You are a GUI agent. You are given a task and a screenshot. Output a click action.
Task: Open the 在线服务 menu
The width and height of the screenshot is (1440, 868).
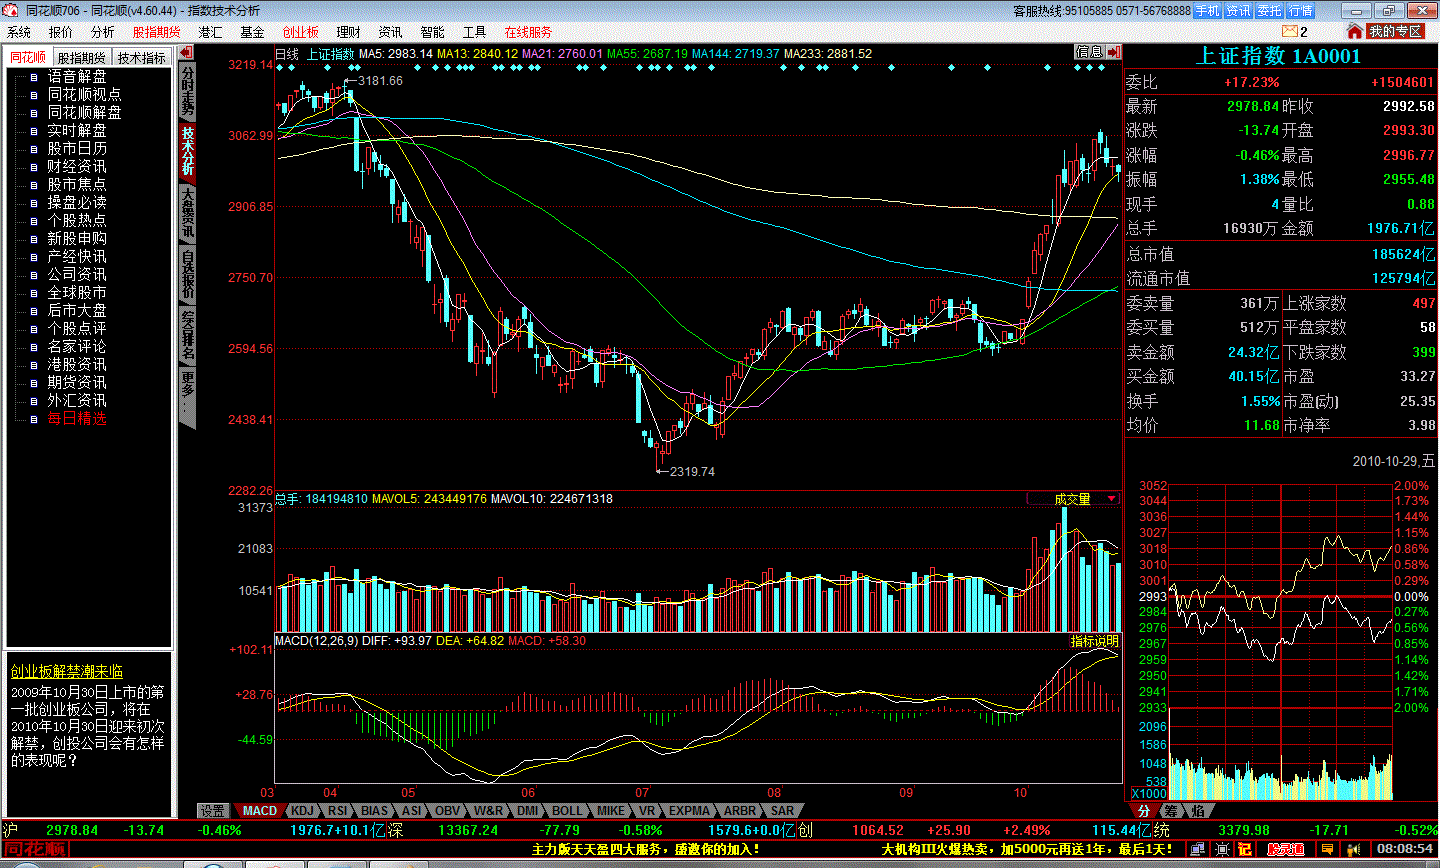pyautogui.click(x=528, y=32)
